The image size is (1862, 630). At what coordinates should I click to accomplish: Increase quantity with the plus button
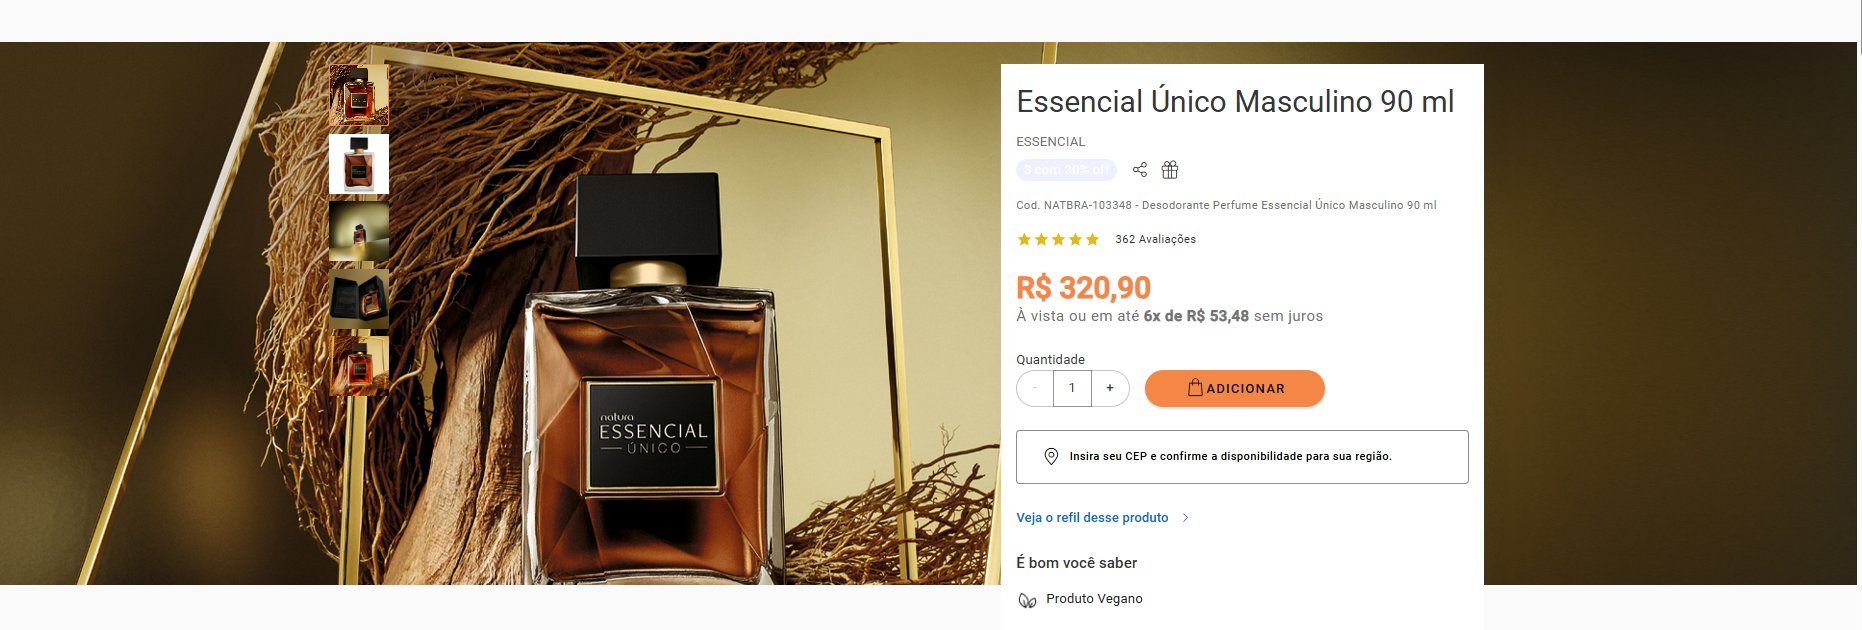pyautogui.click(x=1110, y=388)
